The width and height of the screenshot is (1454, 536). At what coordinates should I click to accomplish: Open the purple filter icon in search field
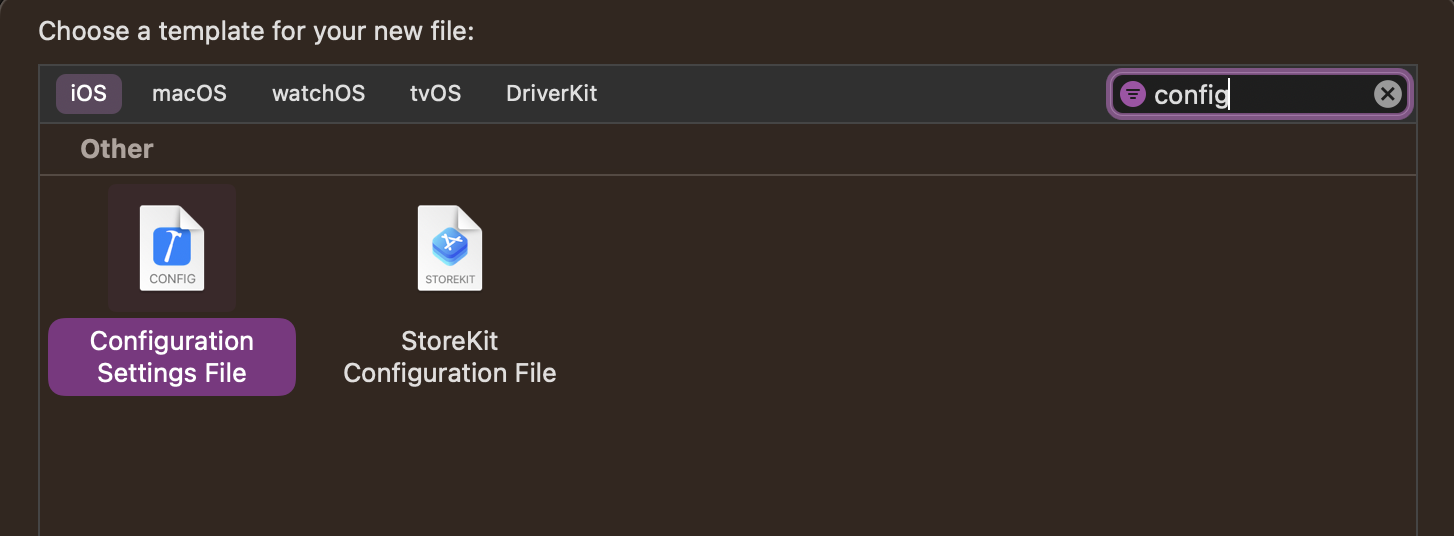(1132, 94)
